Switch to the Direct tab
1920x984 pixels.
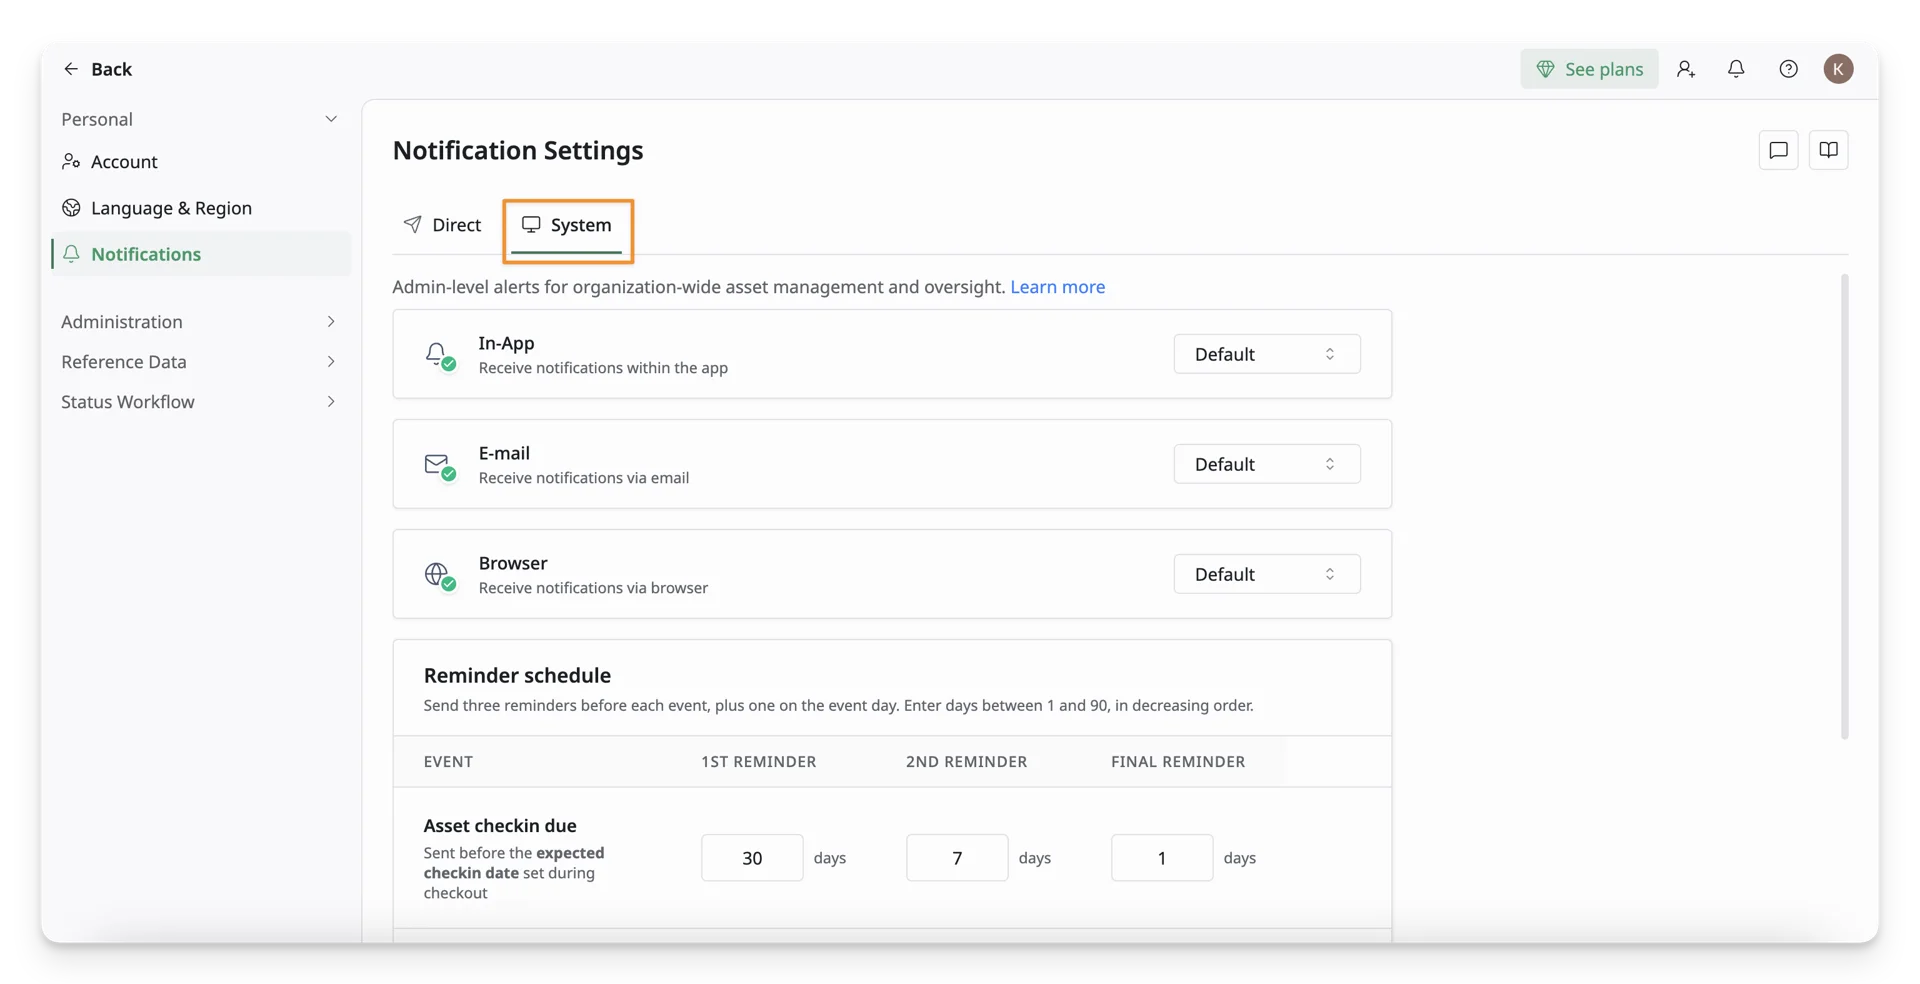coord(442,225)
